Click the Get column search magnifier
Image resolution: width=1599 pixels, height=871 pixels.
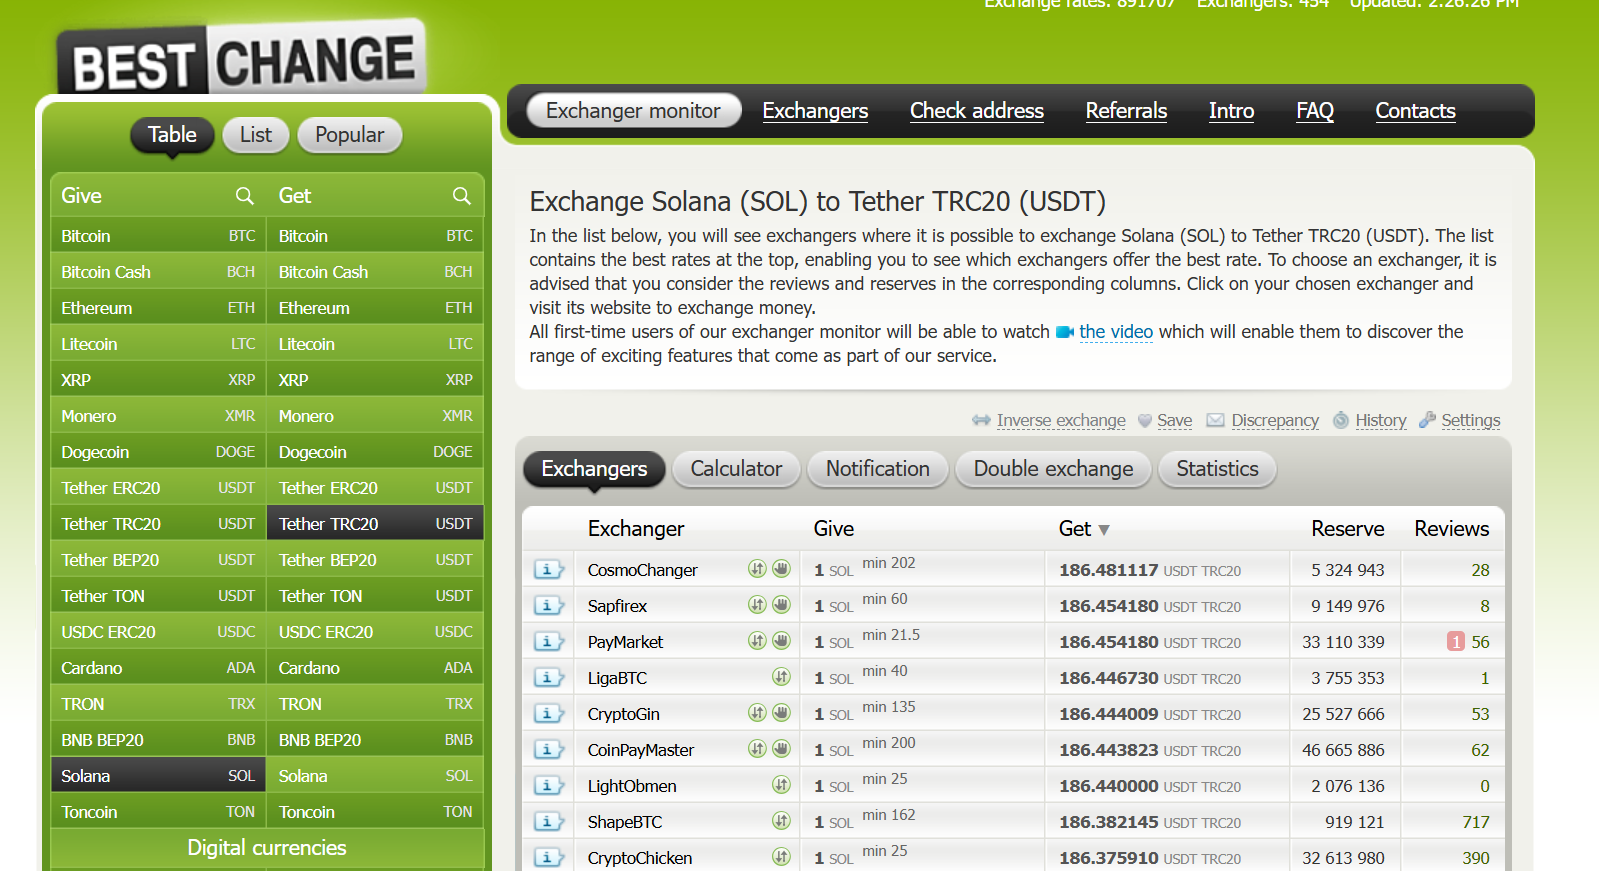(x=461, y=196)
